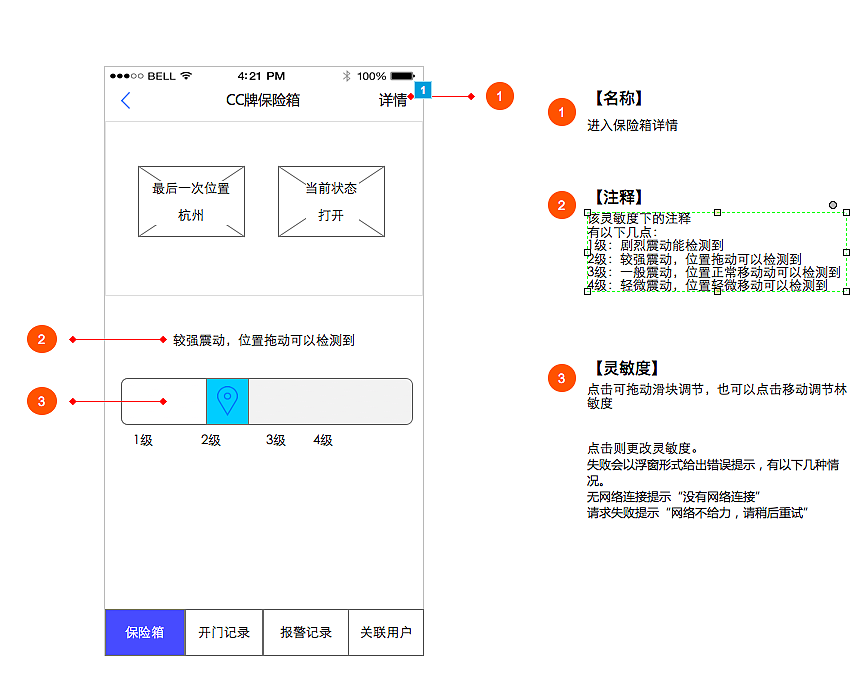Click the back arrow in the navigation bar
This screenshot has height=693, width=859.
click(x=124, y=101)
